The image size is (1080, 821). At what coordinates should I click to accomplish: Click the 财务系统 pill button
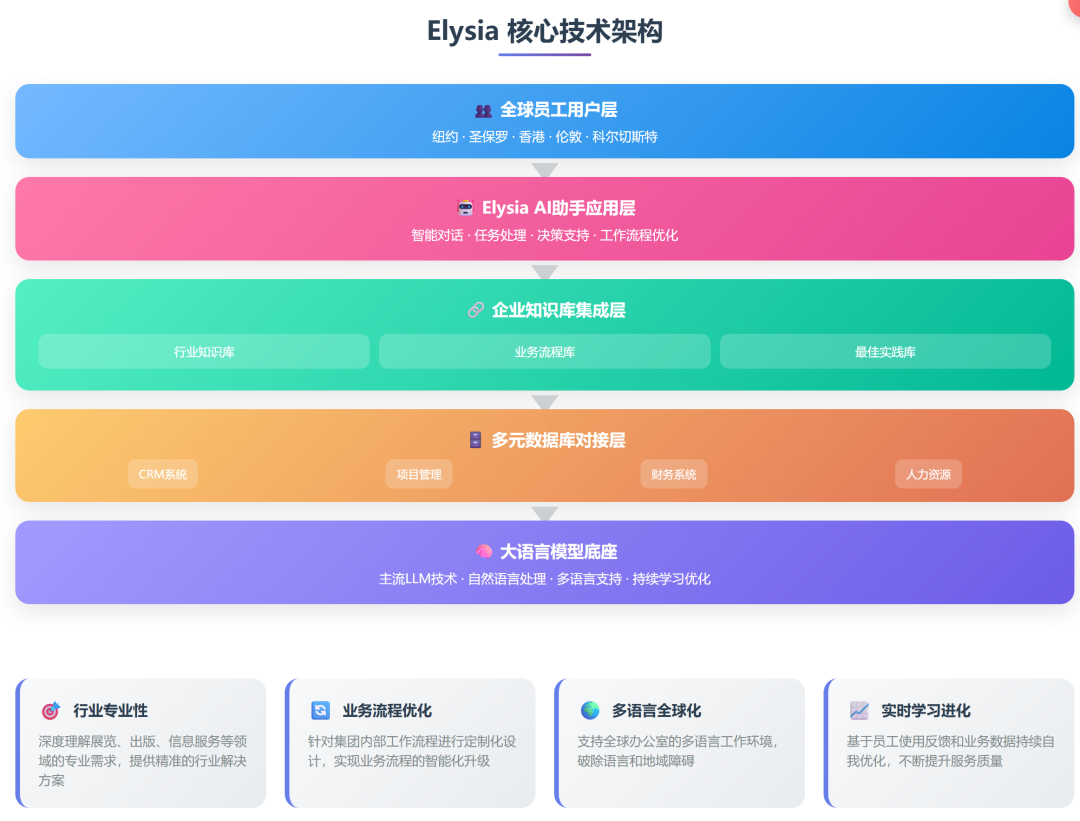coord(674,473)
